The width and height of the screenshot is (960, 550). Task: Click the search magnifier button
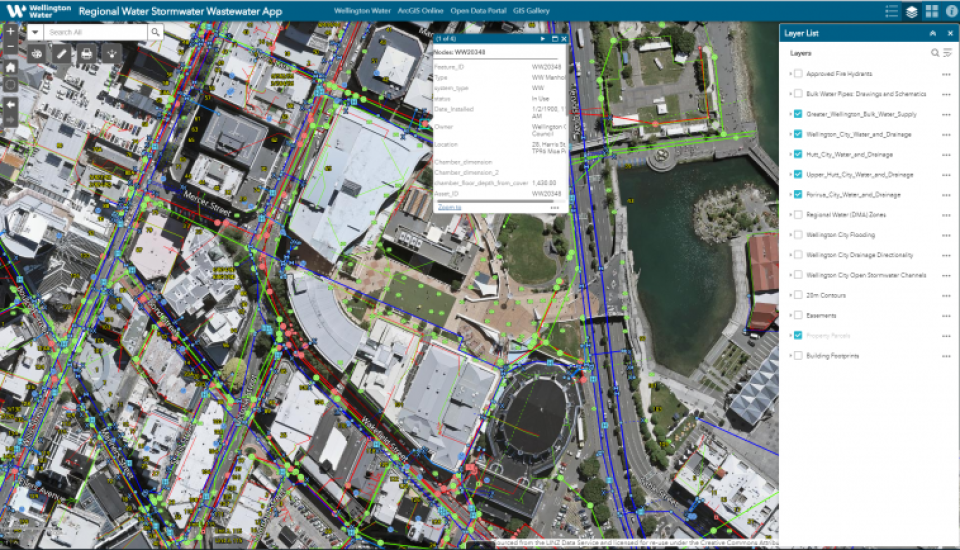click(x=156, y=32)
